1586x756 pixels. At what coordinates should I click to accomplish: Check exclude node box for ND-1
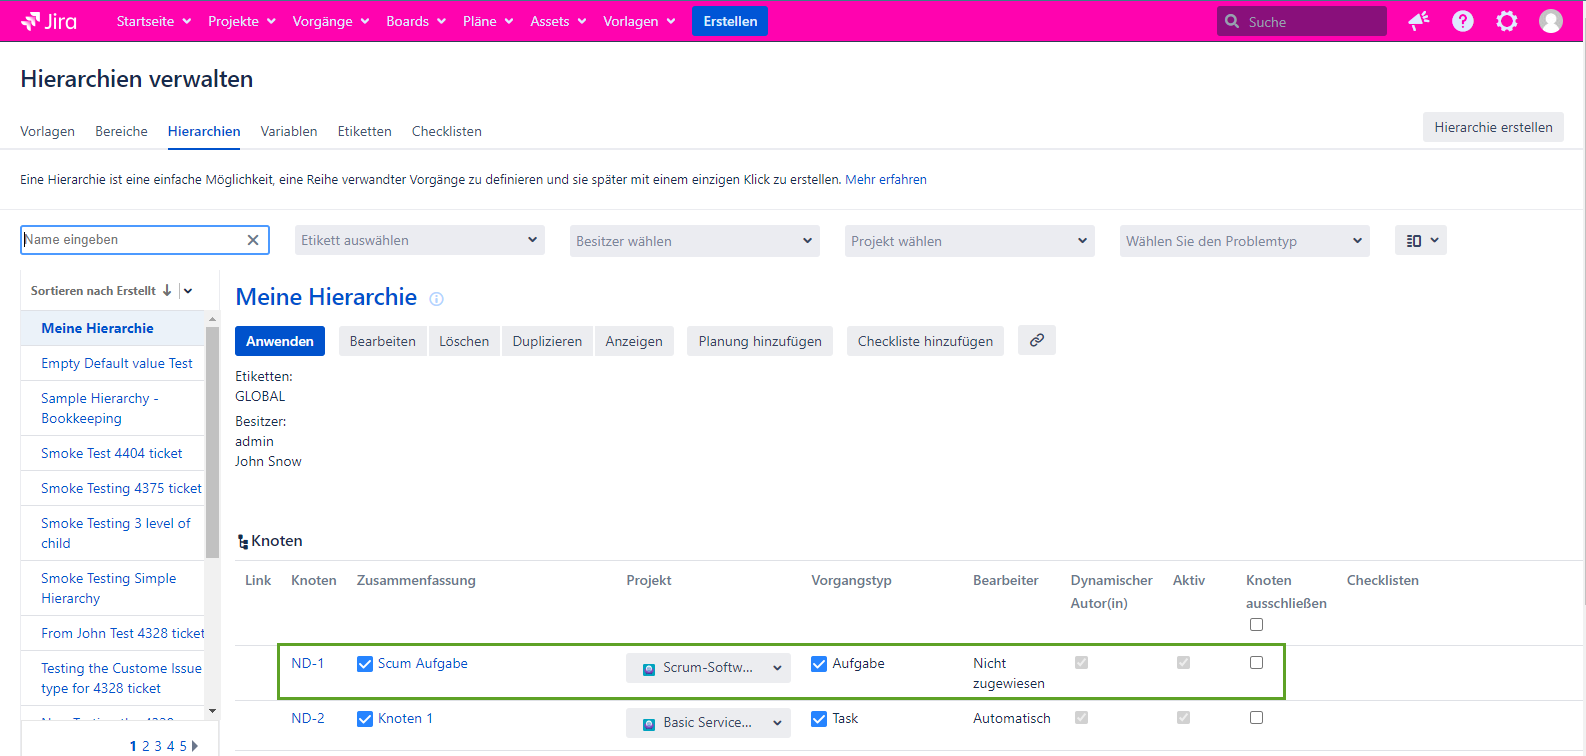(1256, 663)
